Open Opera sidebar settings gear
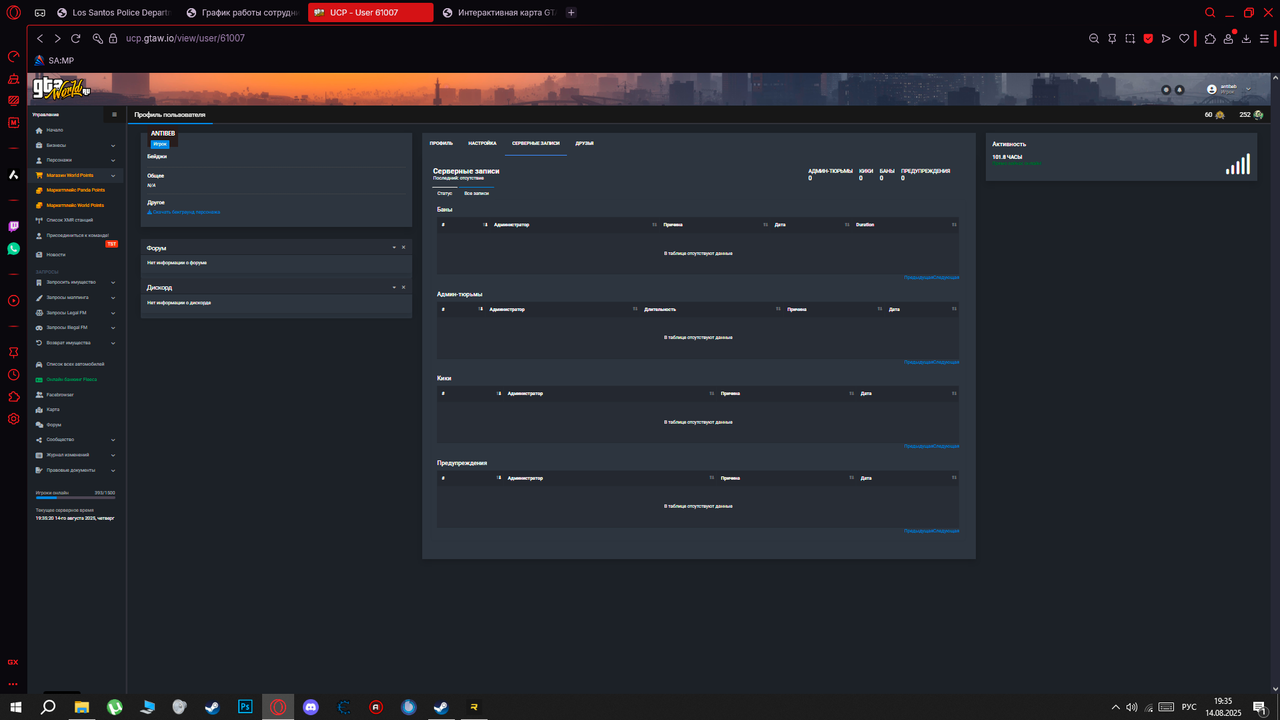Image resolution: width=1280 pixels, height=720 pixels. point(14,419)
